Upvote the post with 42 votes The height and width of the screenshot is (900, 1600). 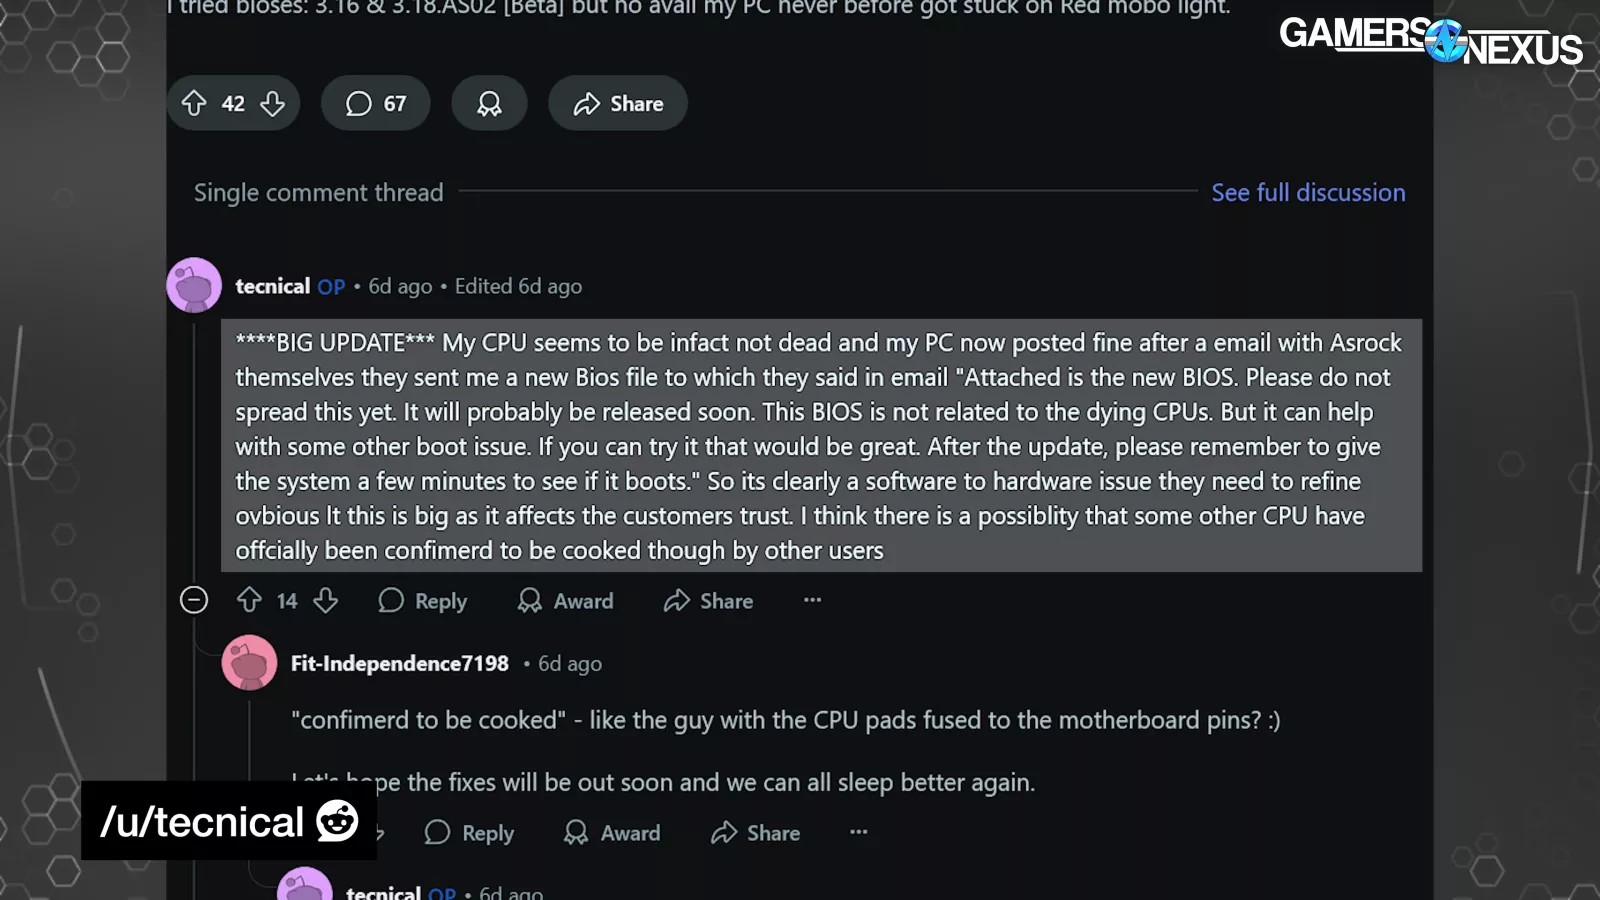[x=194, y=103]
